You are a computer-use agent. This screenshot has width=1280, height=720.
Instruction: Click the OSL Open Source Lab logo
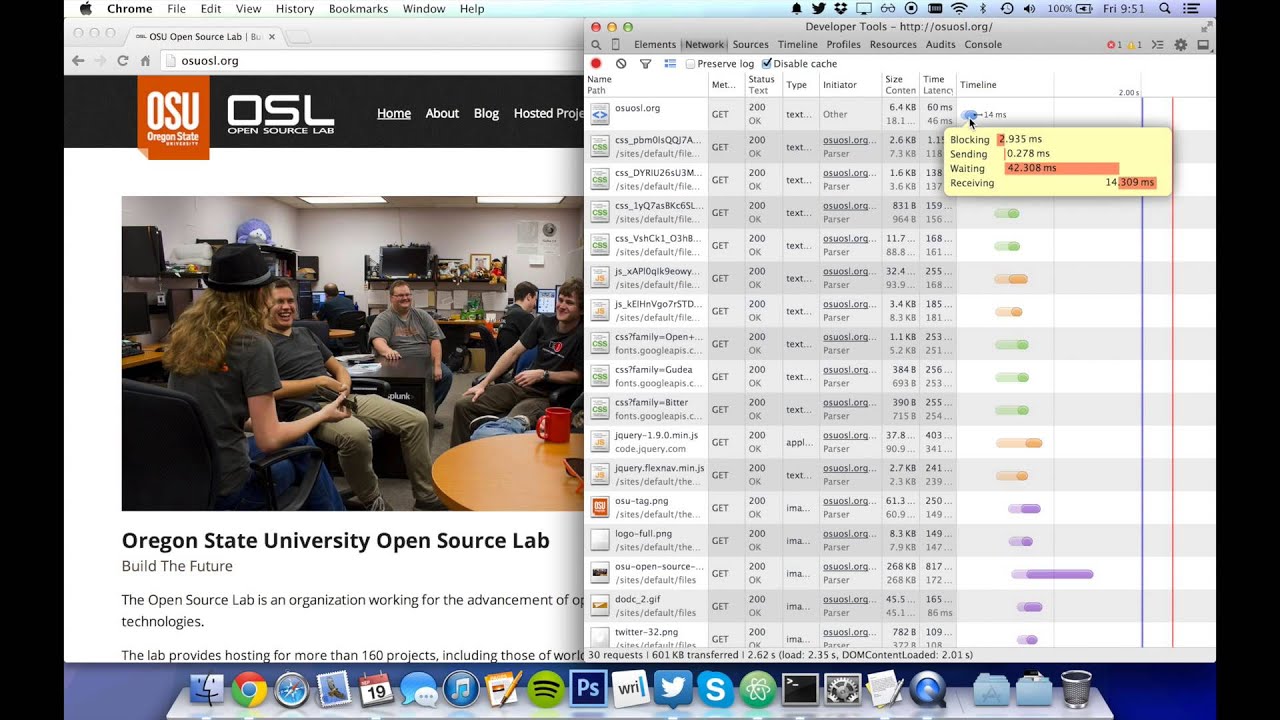(281, 115)
